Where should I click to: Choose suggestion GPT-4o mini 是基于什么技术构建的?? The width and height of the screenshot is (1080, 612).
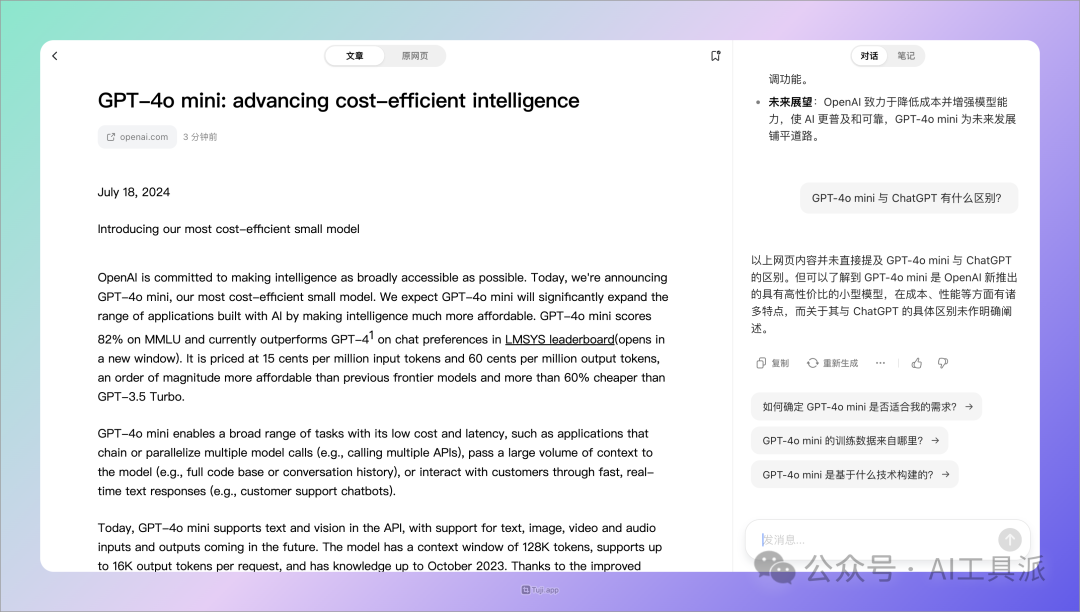[x=855, y=474]
